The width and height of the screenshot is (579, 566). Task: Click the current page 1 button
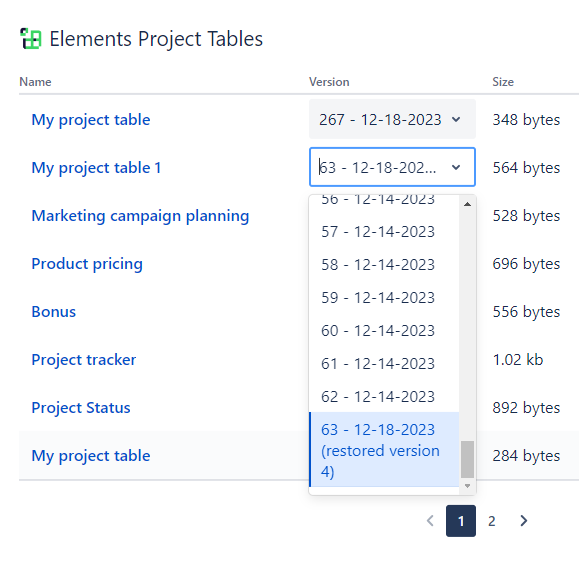461,521
